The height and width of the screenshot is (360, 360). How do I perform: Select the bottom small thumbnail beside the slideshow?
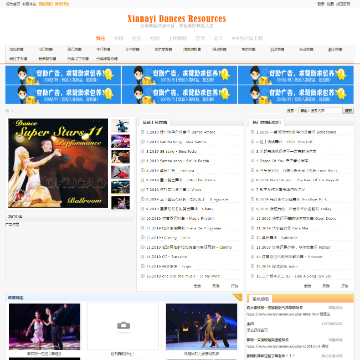pyautogui.click(x=120, y=202)
